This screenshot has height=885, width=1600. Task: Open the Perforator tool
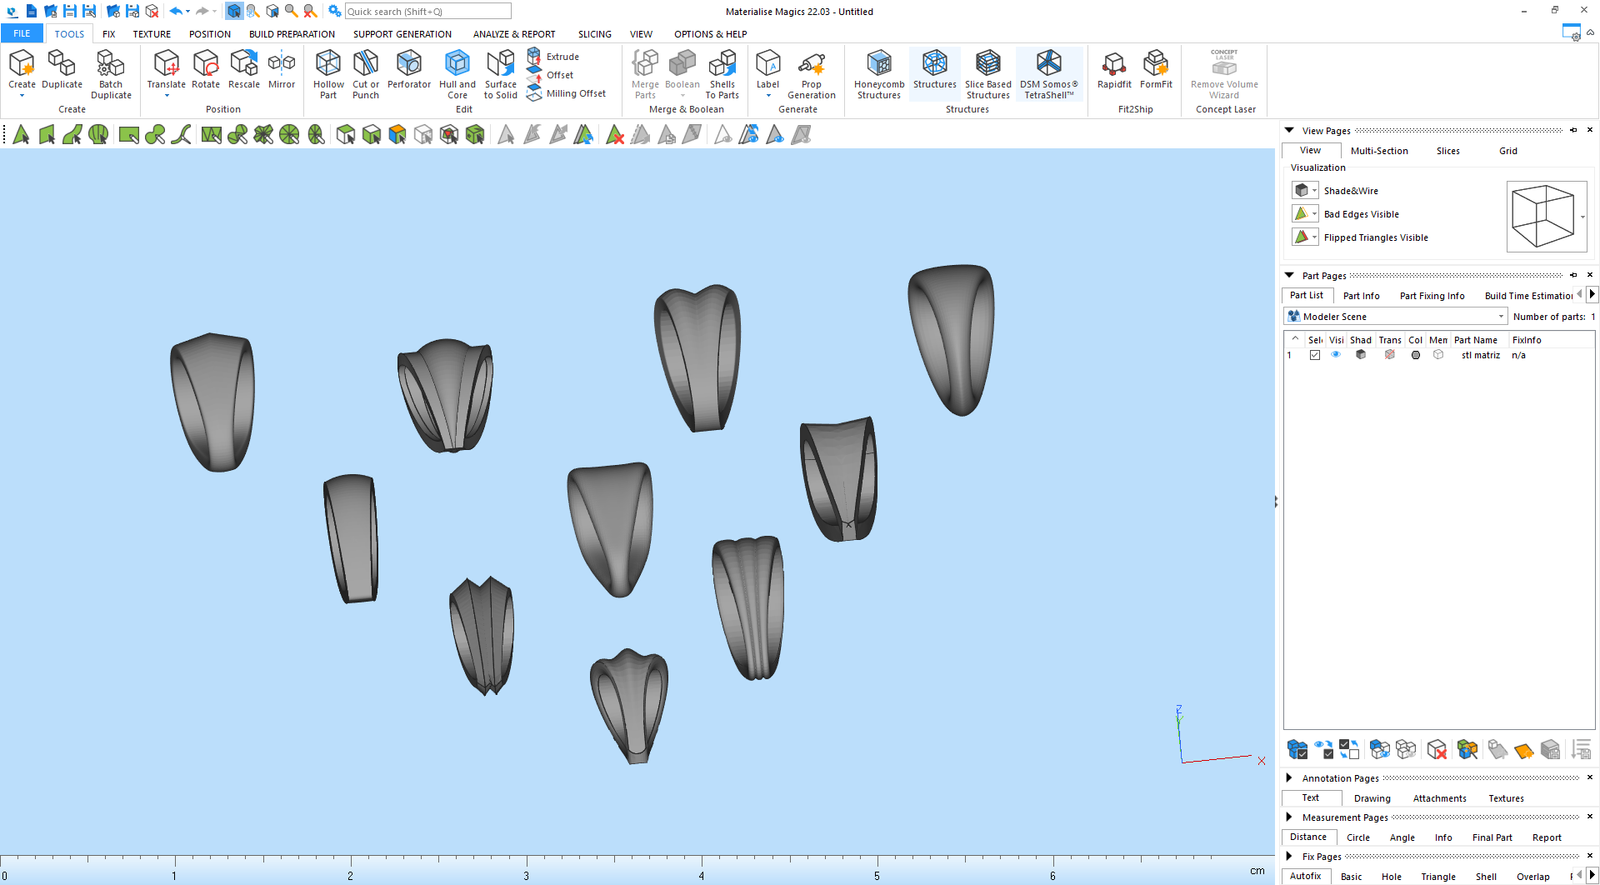pos(409,69)
